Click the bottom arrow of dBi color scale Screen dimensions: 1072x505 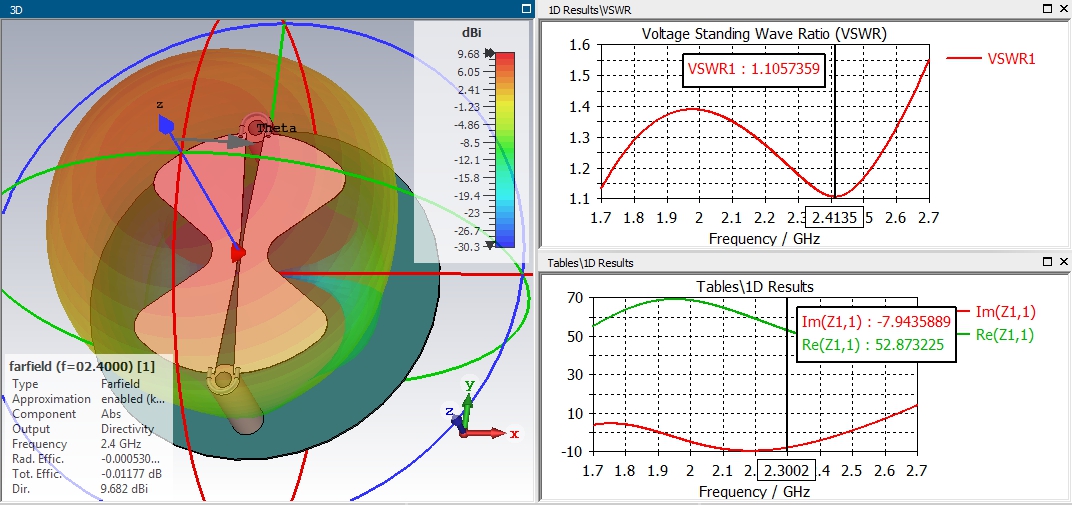point(490,246)
